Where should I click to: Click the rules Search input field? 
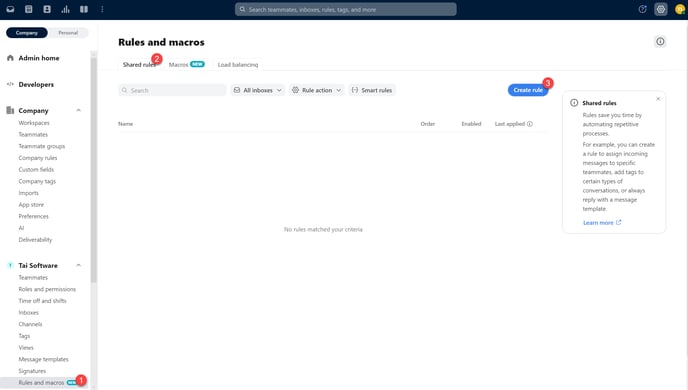click(x=172, y=90)
